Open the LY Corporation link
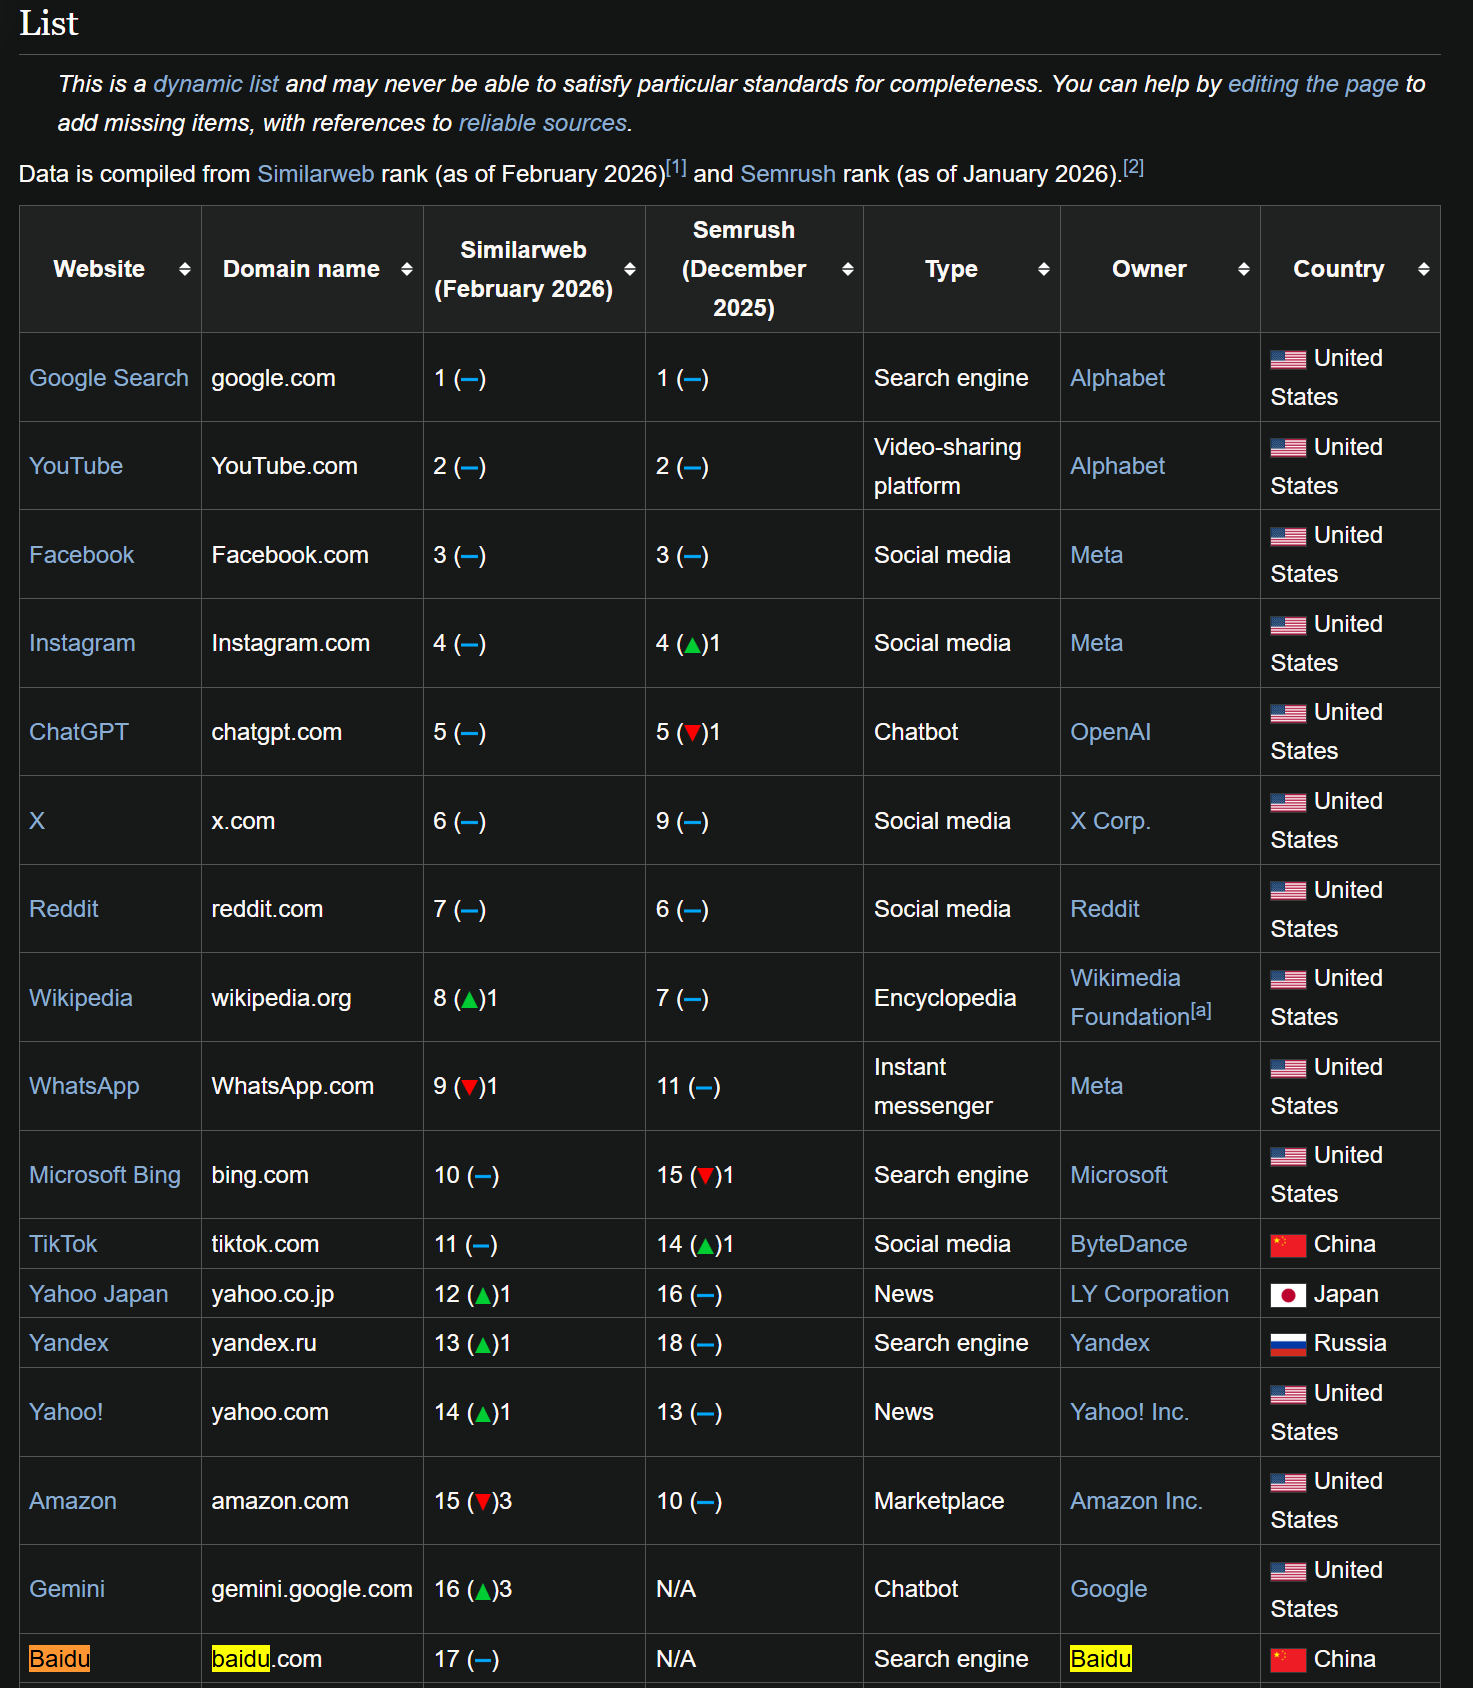Viewport: 1473px width, 1688px height. [1150, 1294]
